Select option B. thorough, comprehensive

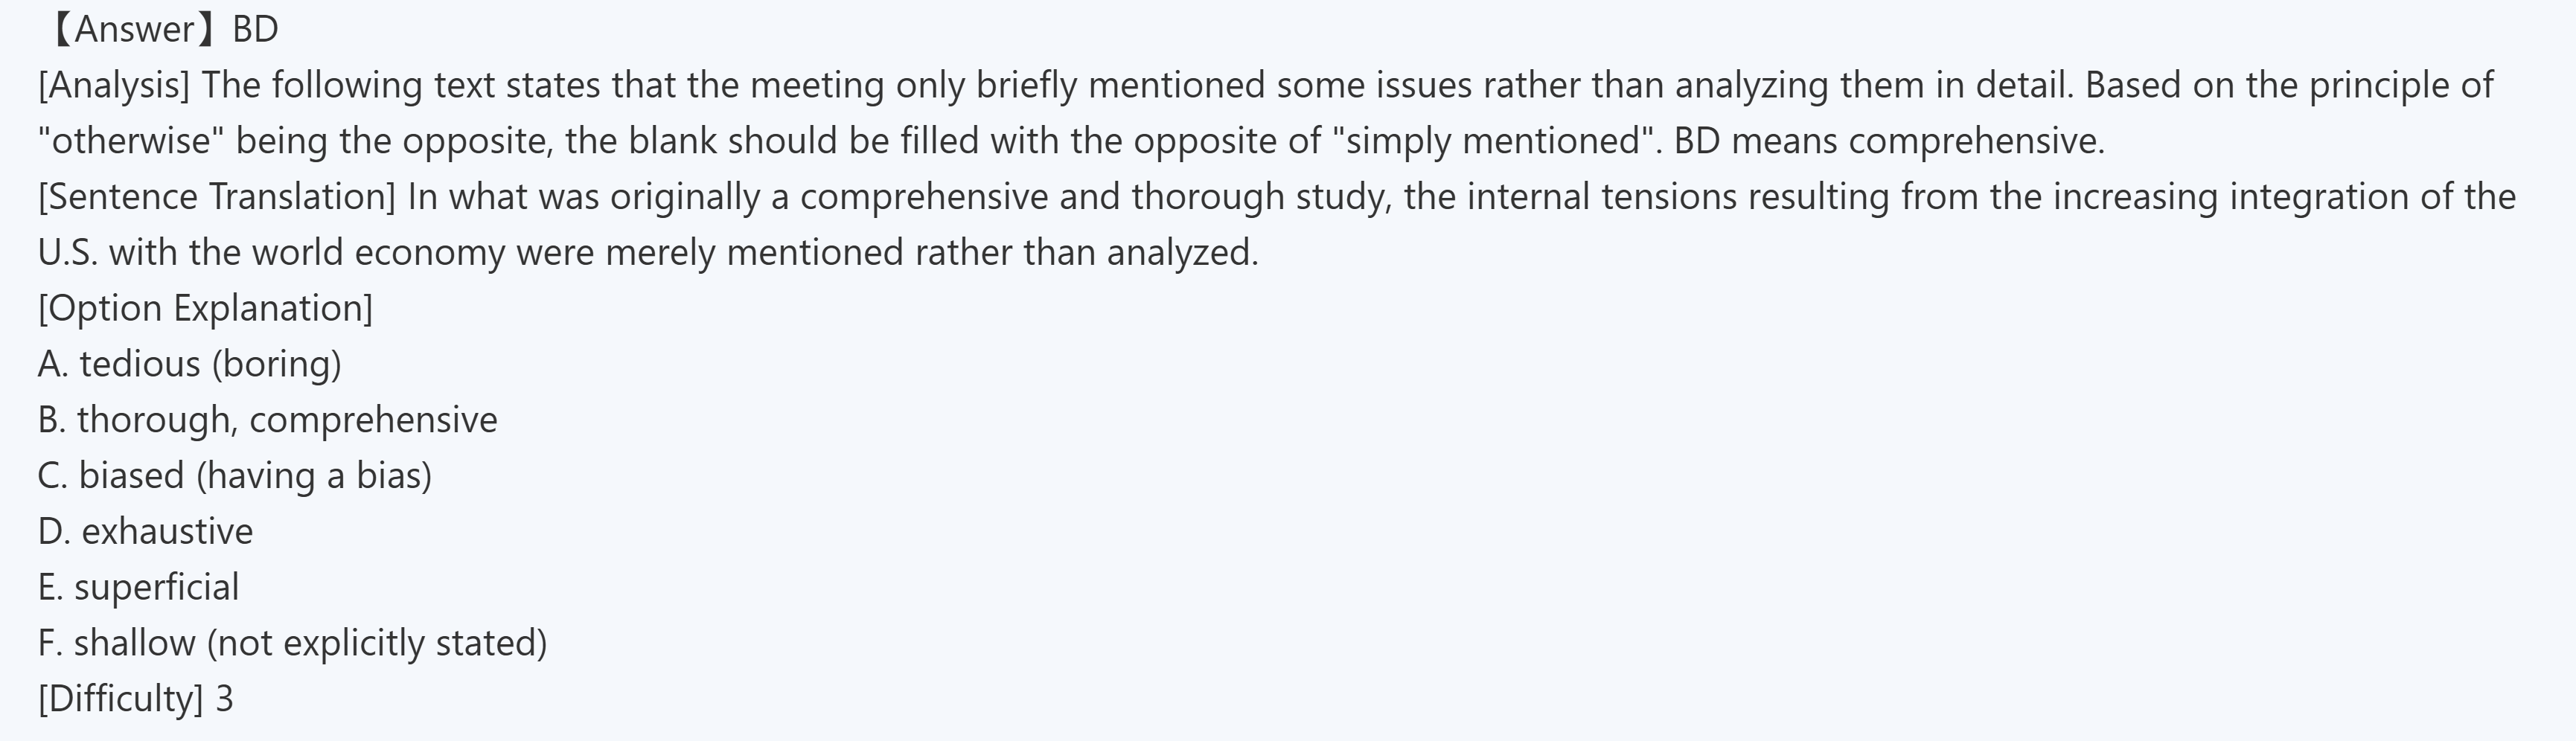tap(267, 420)
